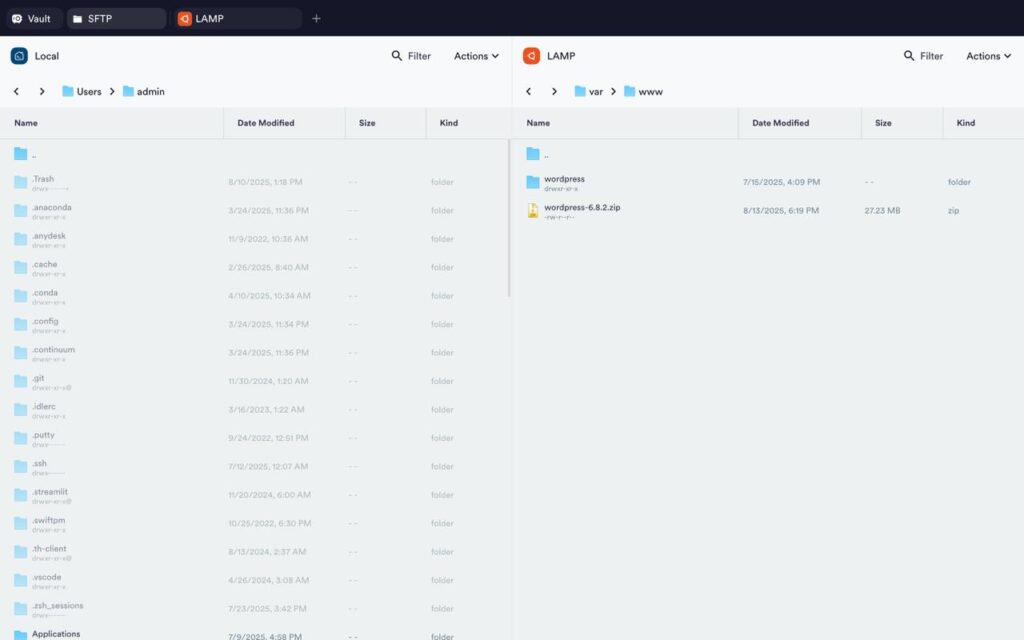
Task: Select the .cache folder icon
Action: [21, 267]
